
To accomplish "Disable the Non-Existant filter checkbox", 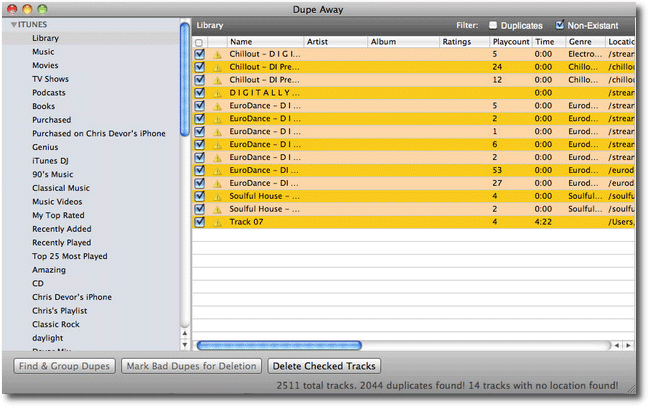I will click(560, 25).
